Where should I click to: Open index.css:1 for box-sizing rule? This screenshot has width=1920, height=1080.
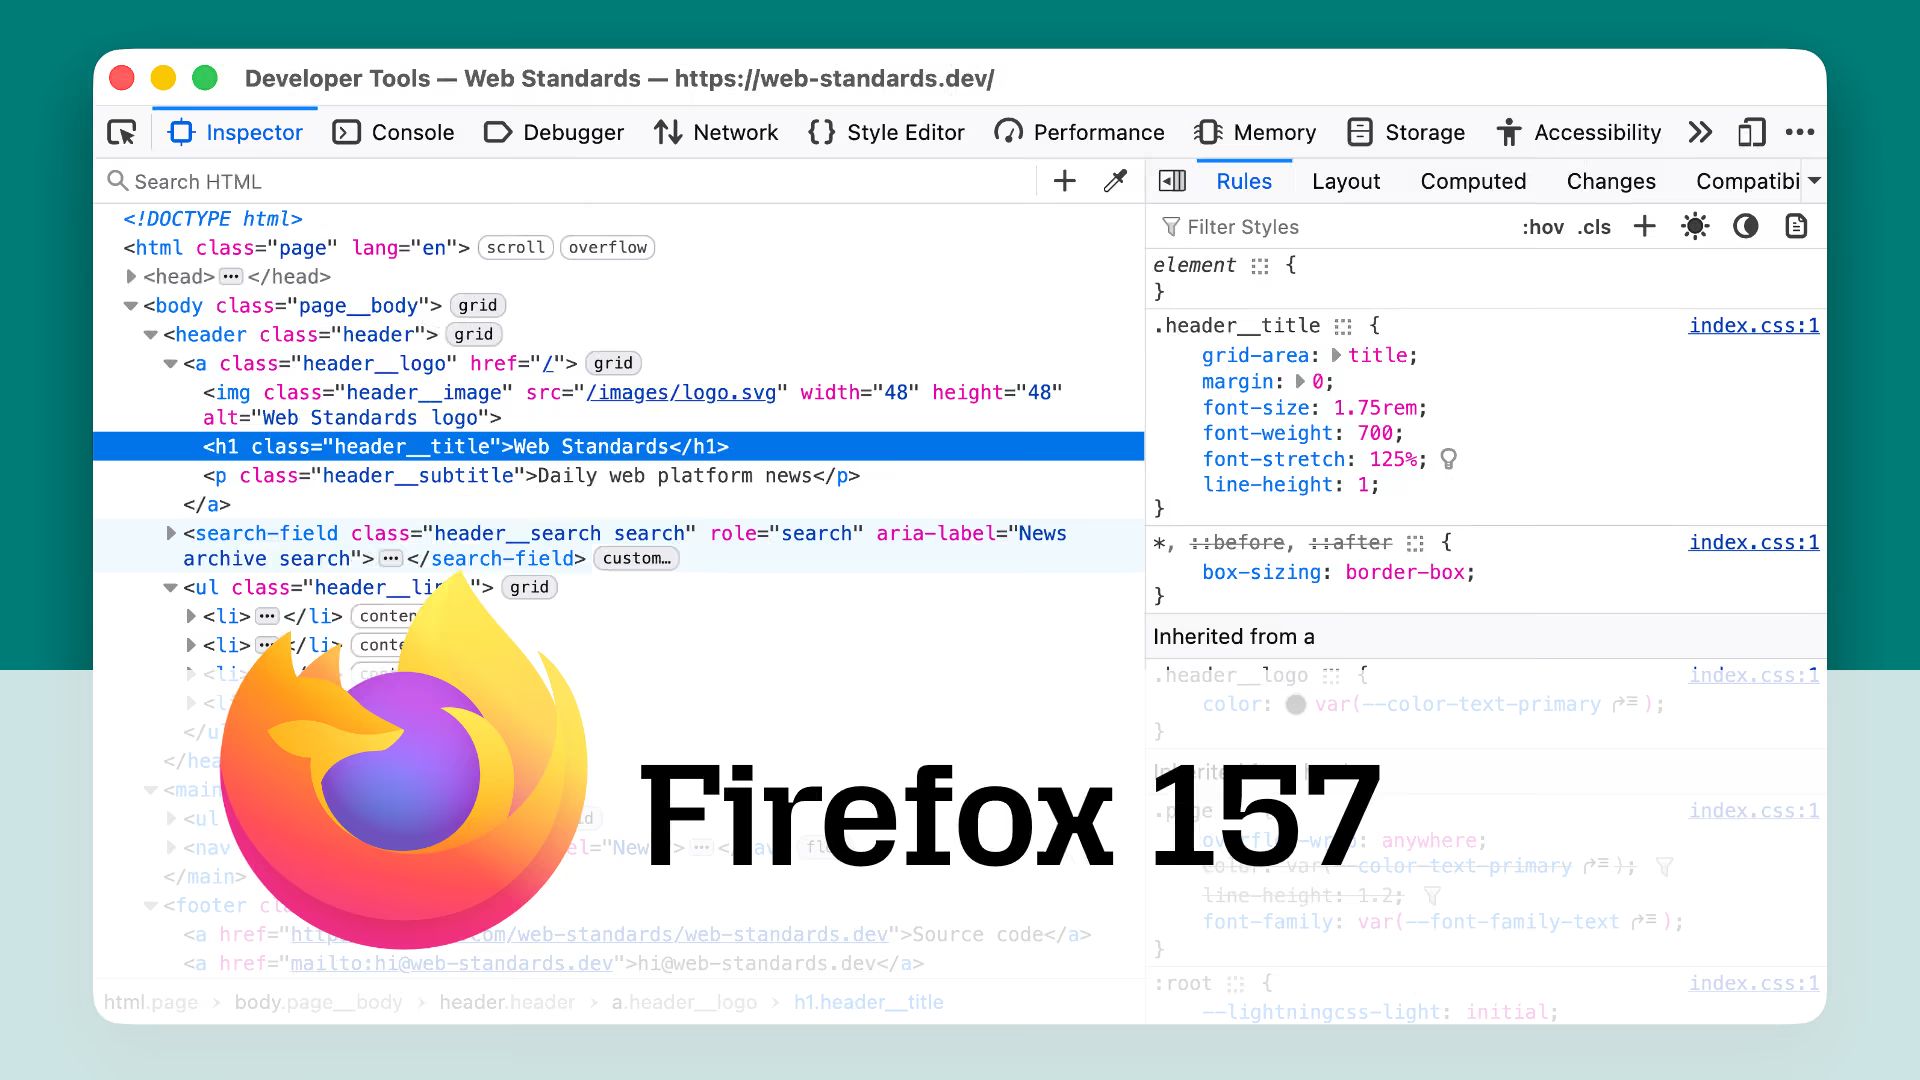pyautogui.click(x=1754, y=542)
